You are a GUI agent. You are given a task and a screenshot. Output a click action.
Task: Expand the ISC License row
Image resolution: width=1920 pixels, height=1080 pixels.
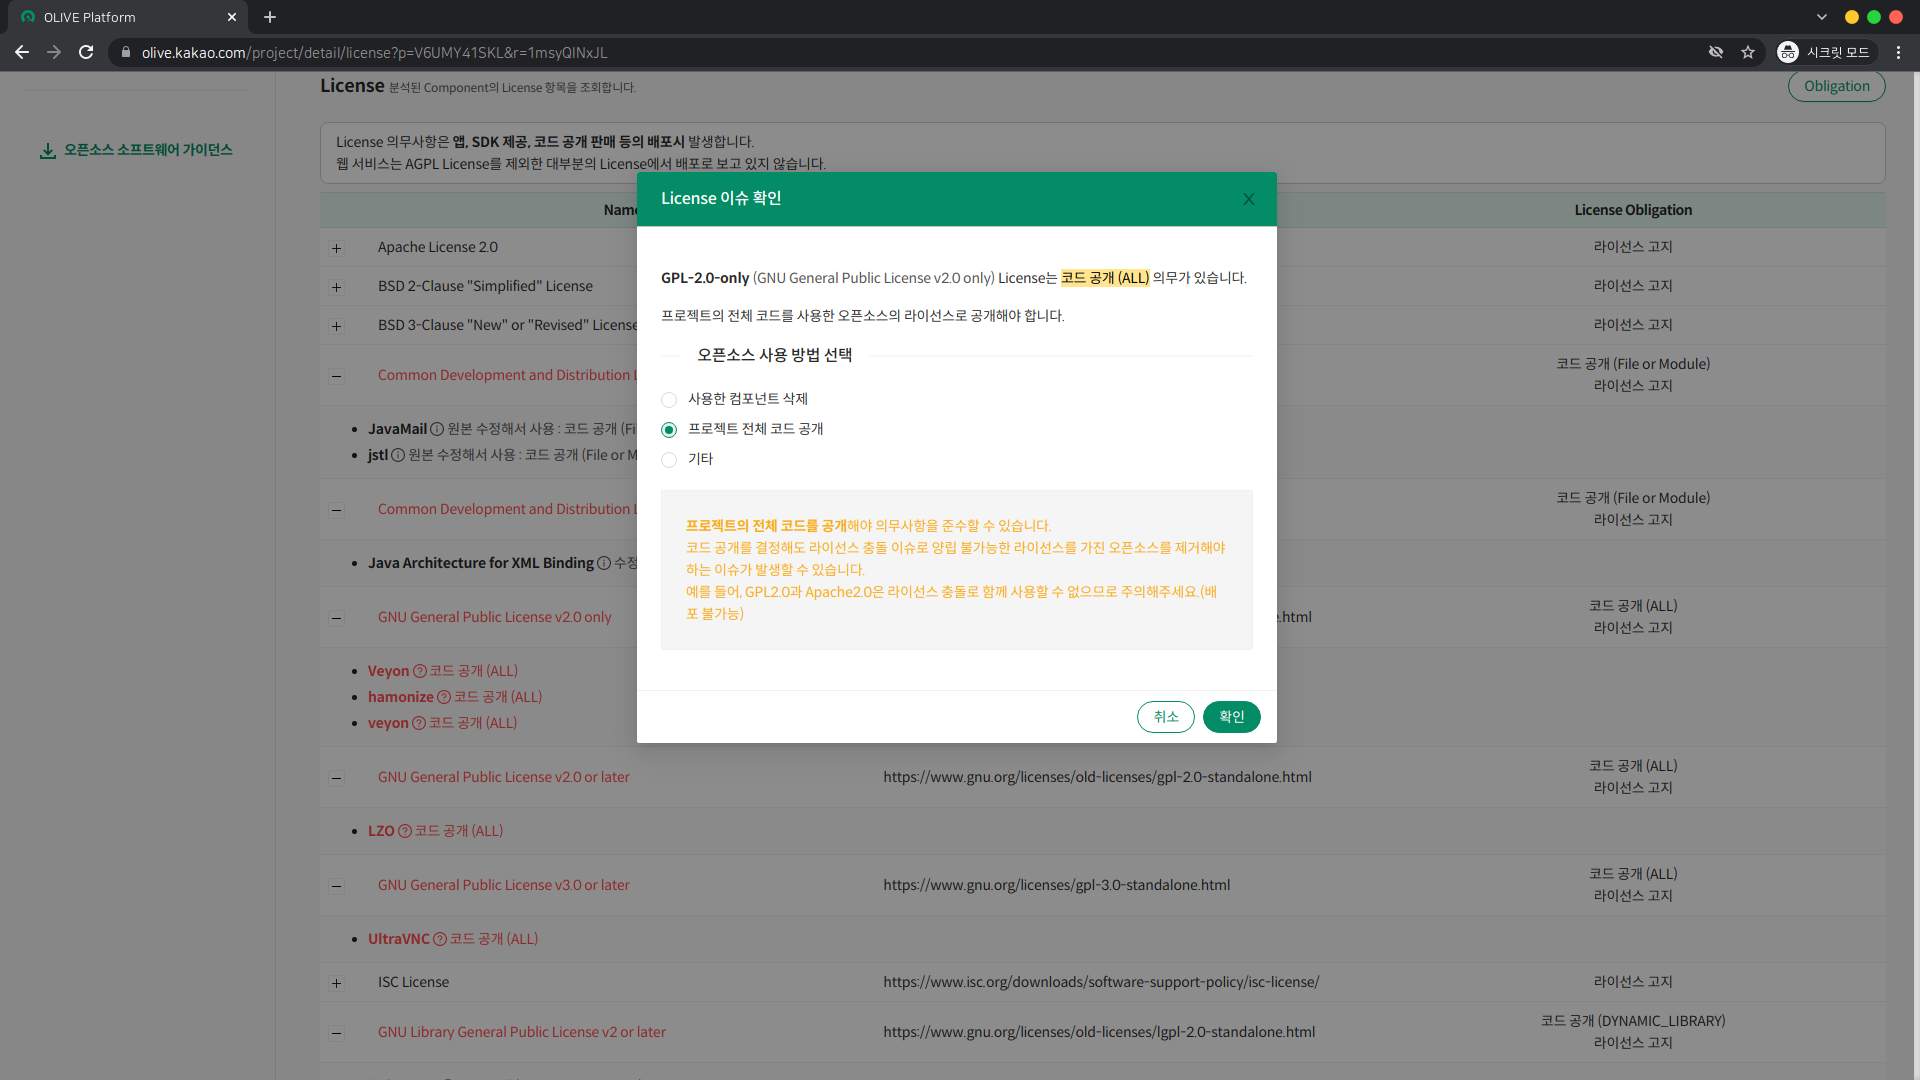point(336,983)
